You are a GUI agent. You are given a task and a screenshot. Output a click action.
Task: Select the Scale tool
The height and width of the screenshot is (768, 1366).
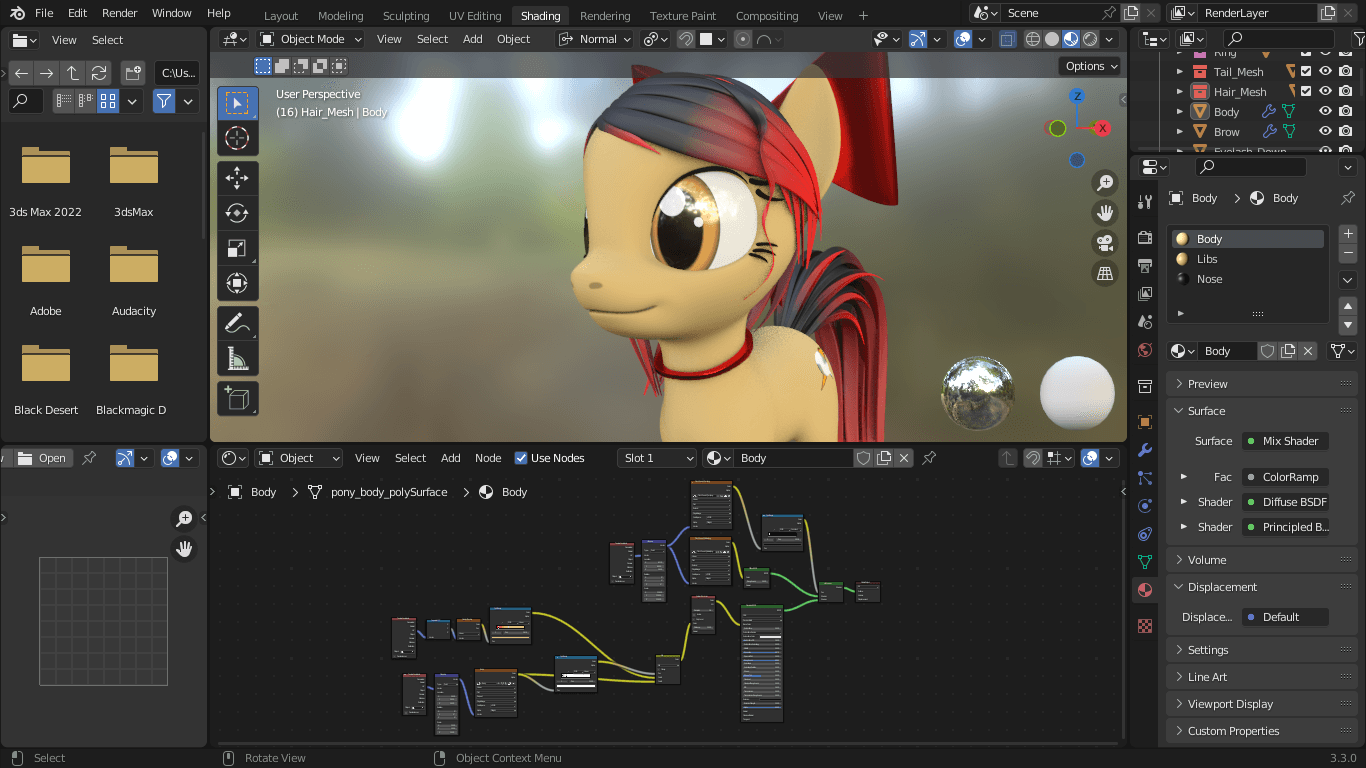(237, 248)
